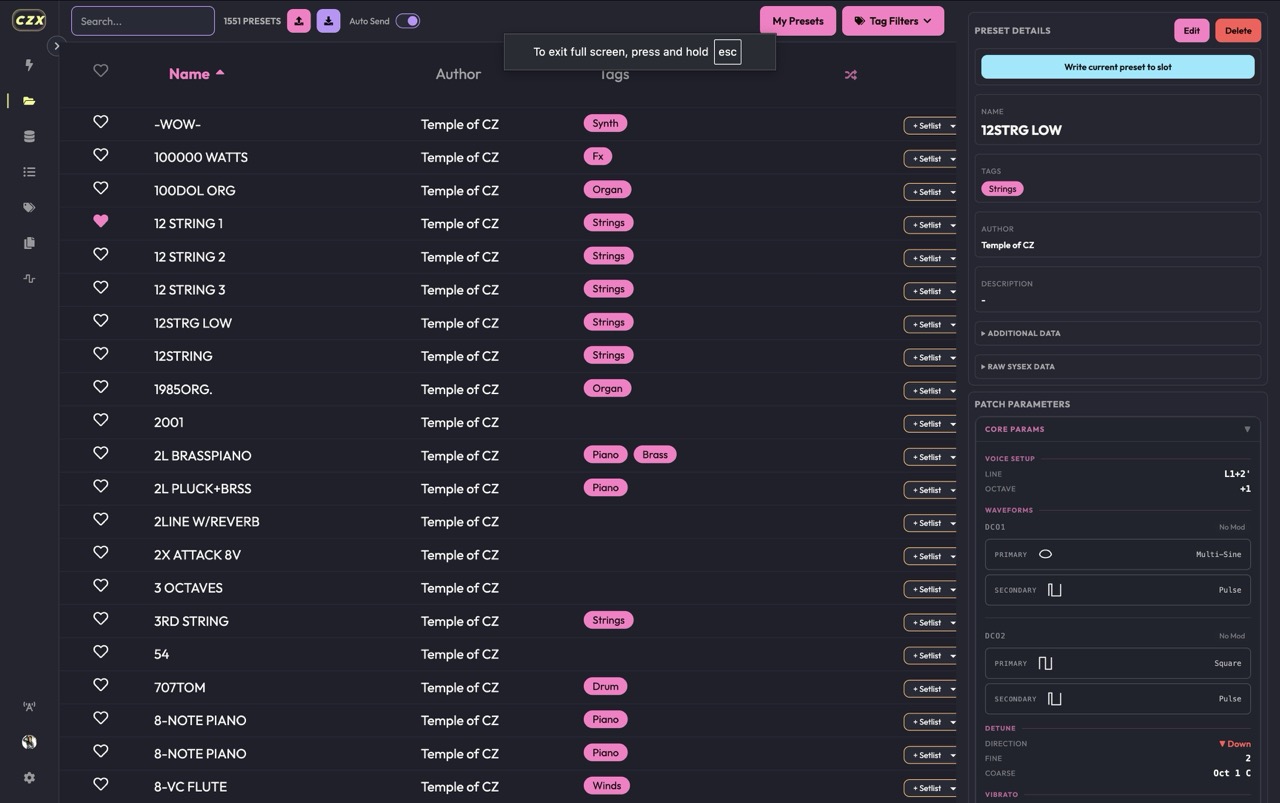Image resolution: width=1280 pixels, height=803 pixels.
Task: Select the 12STRING preset row
Action: tap(507, 356)
